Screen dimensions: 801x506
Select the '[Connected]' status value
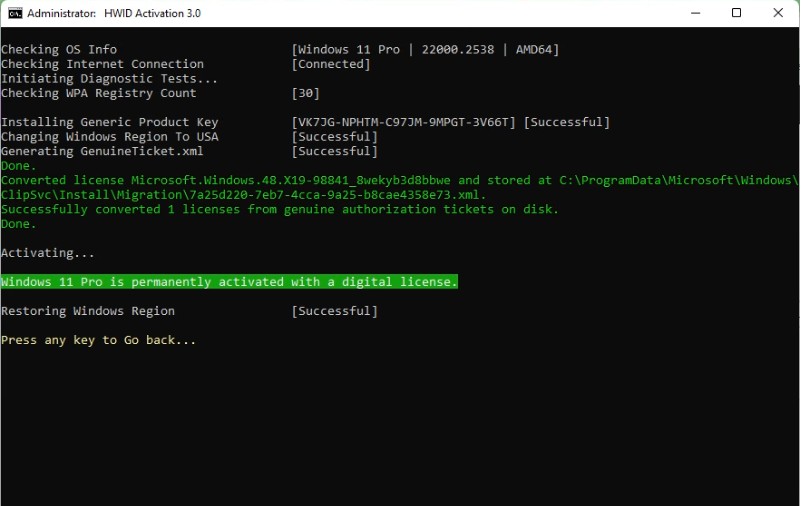[331, 64]
